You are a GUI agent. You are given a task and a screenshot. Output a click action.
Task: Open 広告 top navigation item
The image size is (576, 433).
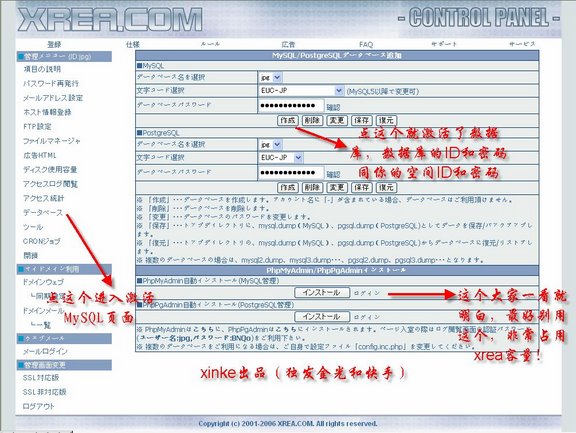click(288, 44)
